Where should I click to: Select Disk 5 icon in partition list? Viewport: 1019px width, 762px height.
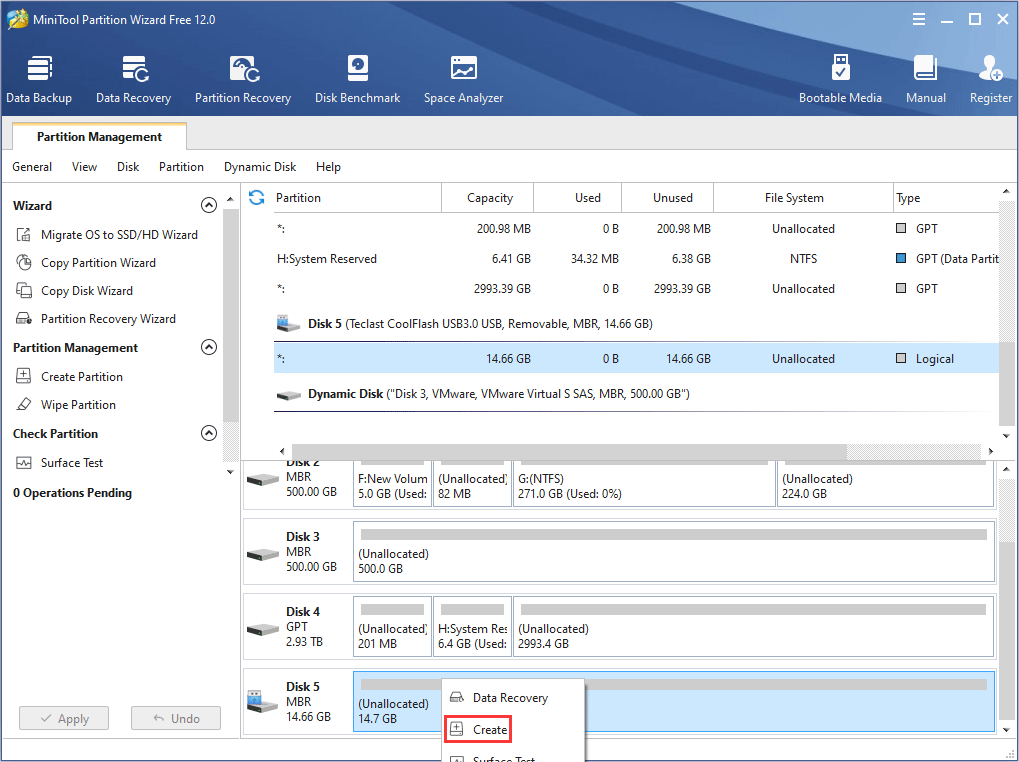tap(289, 324)
